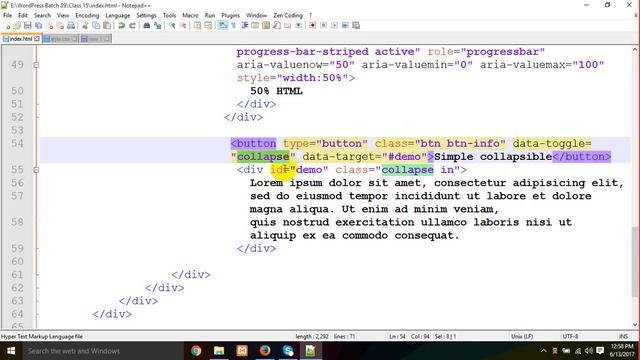Click the Replace toolbar icon

click(x=158, y=25)
